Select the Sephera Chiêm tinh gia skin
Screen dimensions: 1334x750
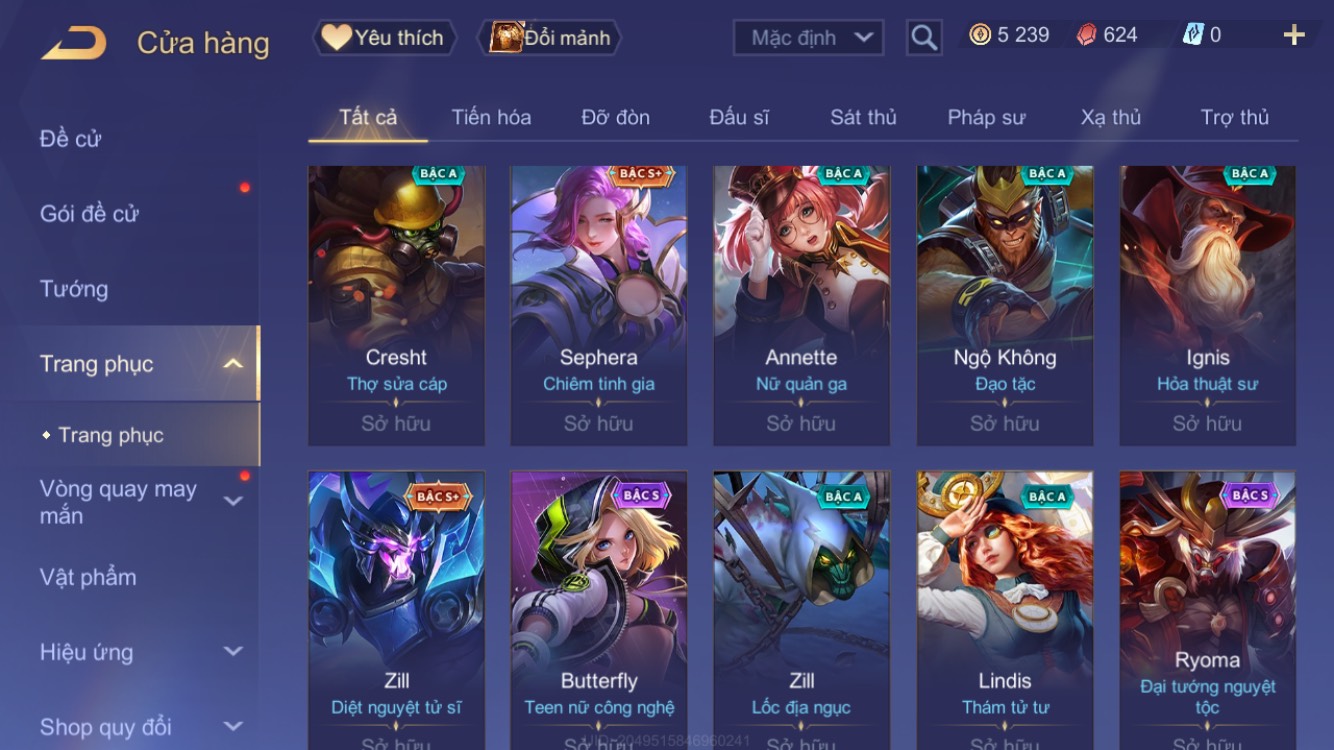tap(598, 305)
